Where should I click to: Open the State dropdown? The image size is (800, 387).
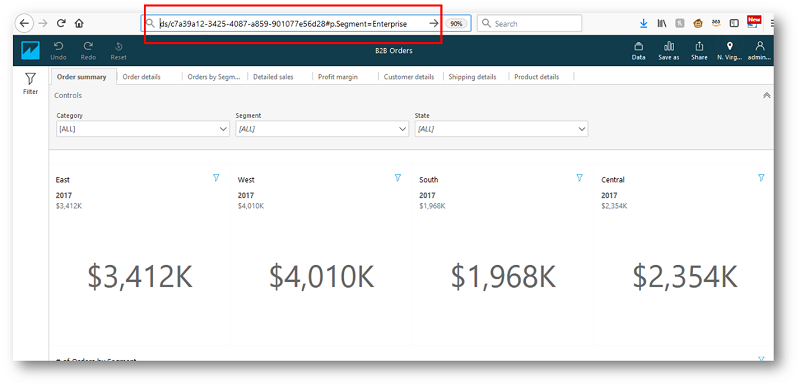[501, 129]
